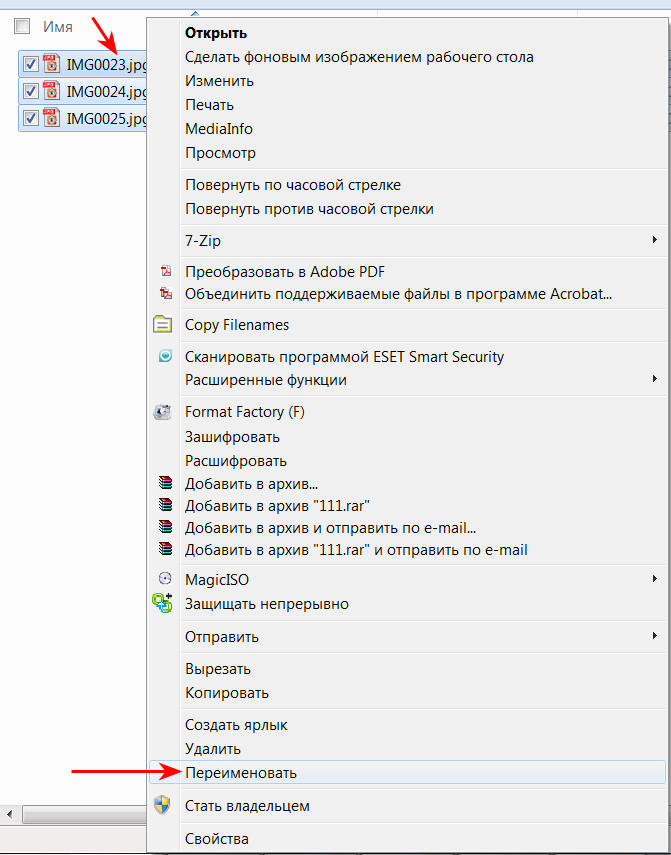Click 'Открыть' to open the files
The width and height of the screenshot is (671, 855).
point(216,33)
